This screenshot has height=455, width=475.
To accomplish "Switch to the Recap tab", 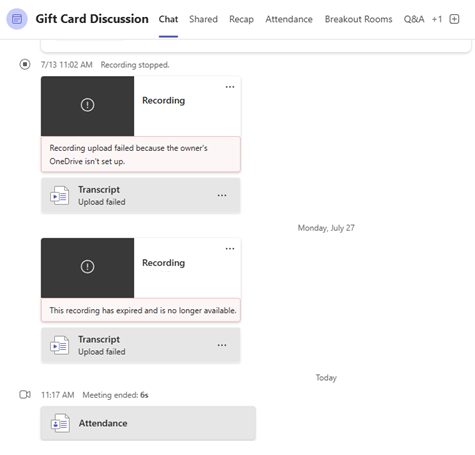I will tap(241, 19).
